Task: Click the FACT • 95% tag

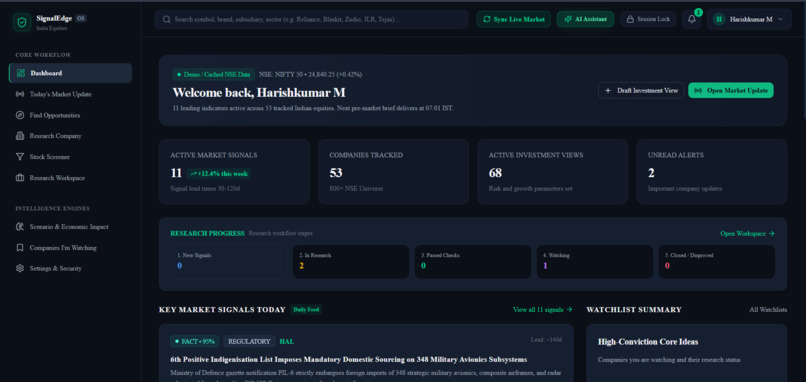Action: coord(195,341)
